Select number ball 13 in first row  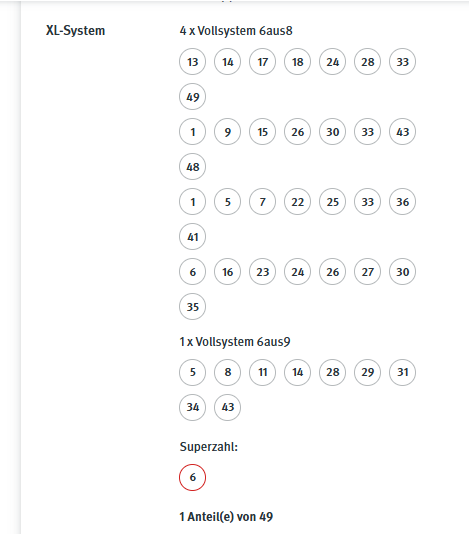(192, 62)
